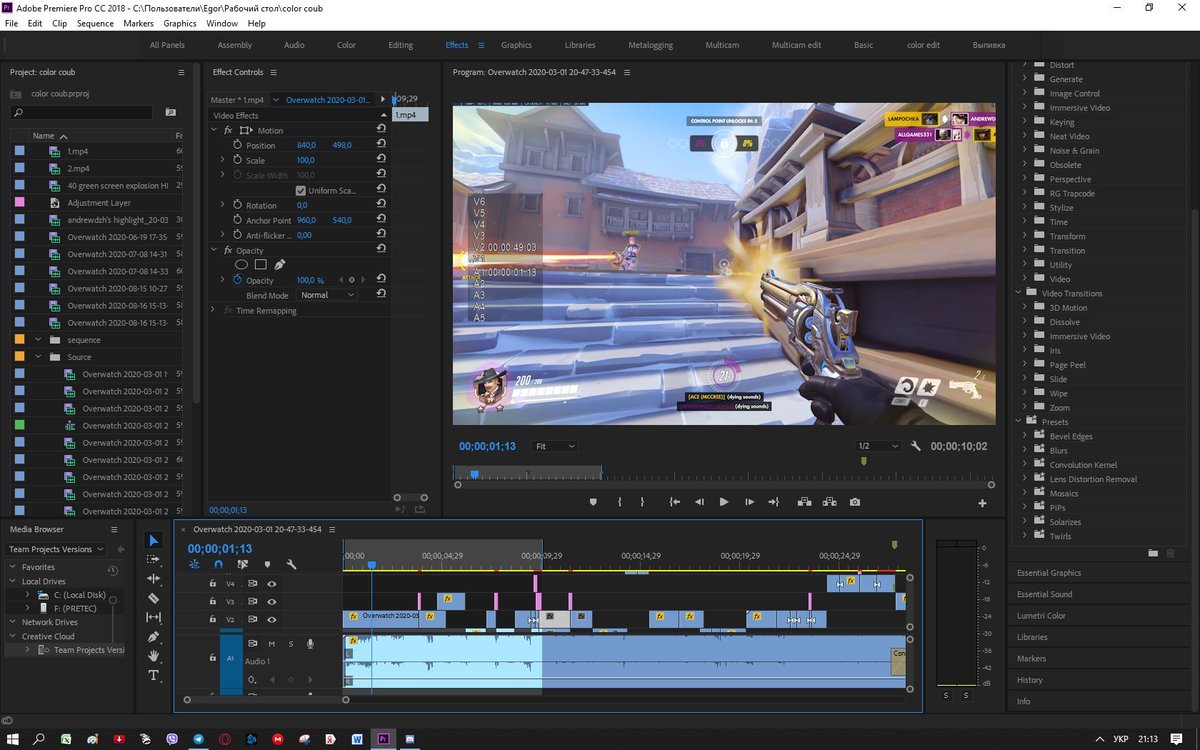Click Mark Out bracket in Program monitor
1200x750 pixels.
click(x=642, y=502)
